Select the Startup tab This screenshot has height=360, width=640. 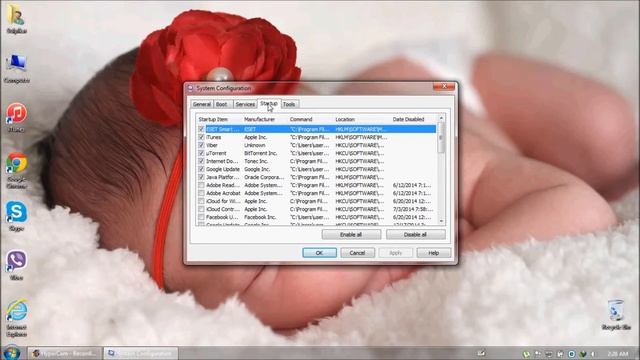[x=269, y=104]
